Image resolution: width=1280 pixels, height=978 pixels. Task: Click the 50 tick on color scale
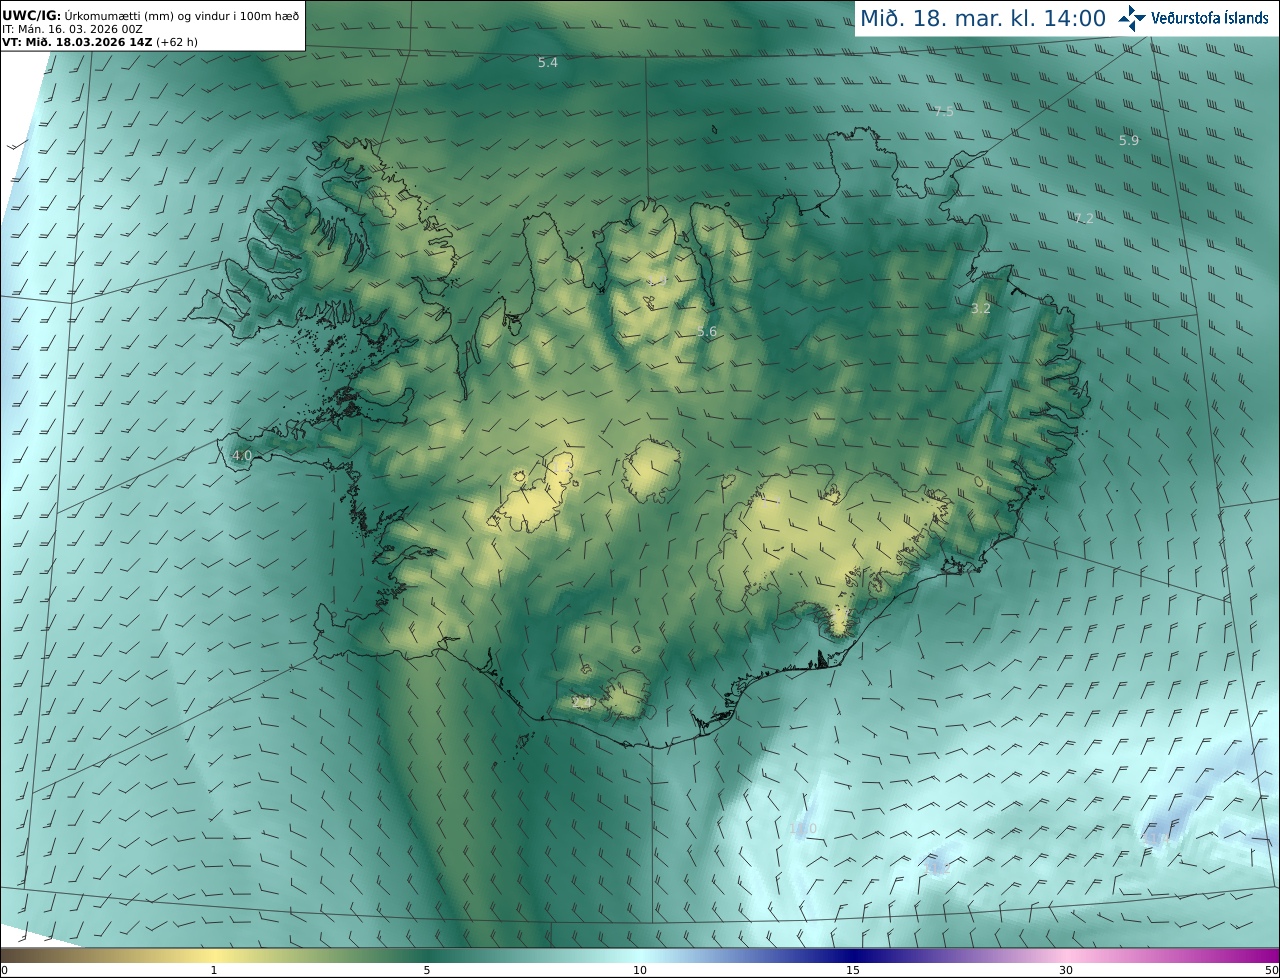point(1271,970)
